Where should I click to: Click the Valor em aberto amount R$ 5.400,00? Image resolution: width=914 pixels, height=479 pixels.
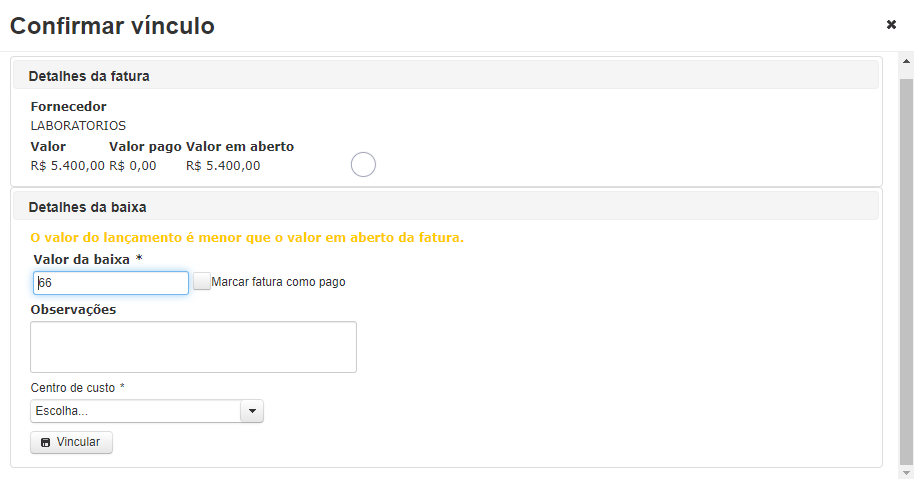point(223,165)
